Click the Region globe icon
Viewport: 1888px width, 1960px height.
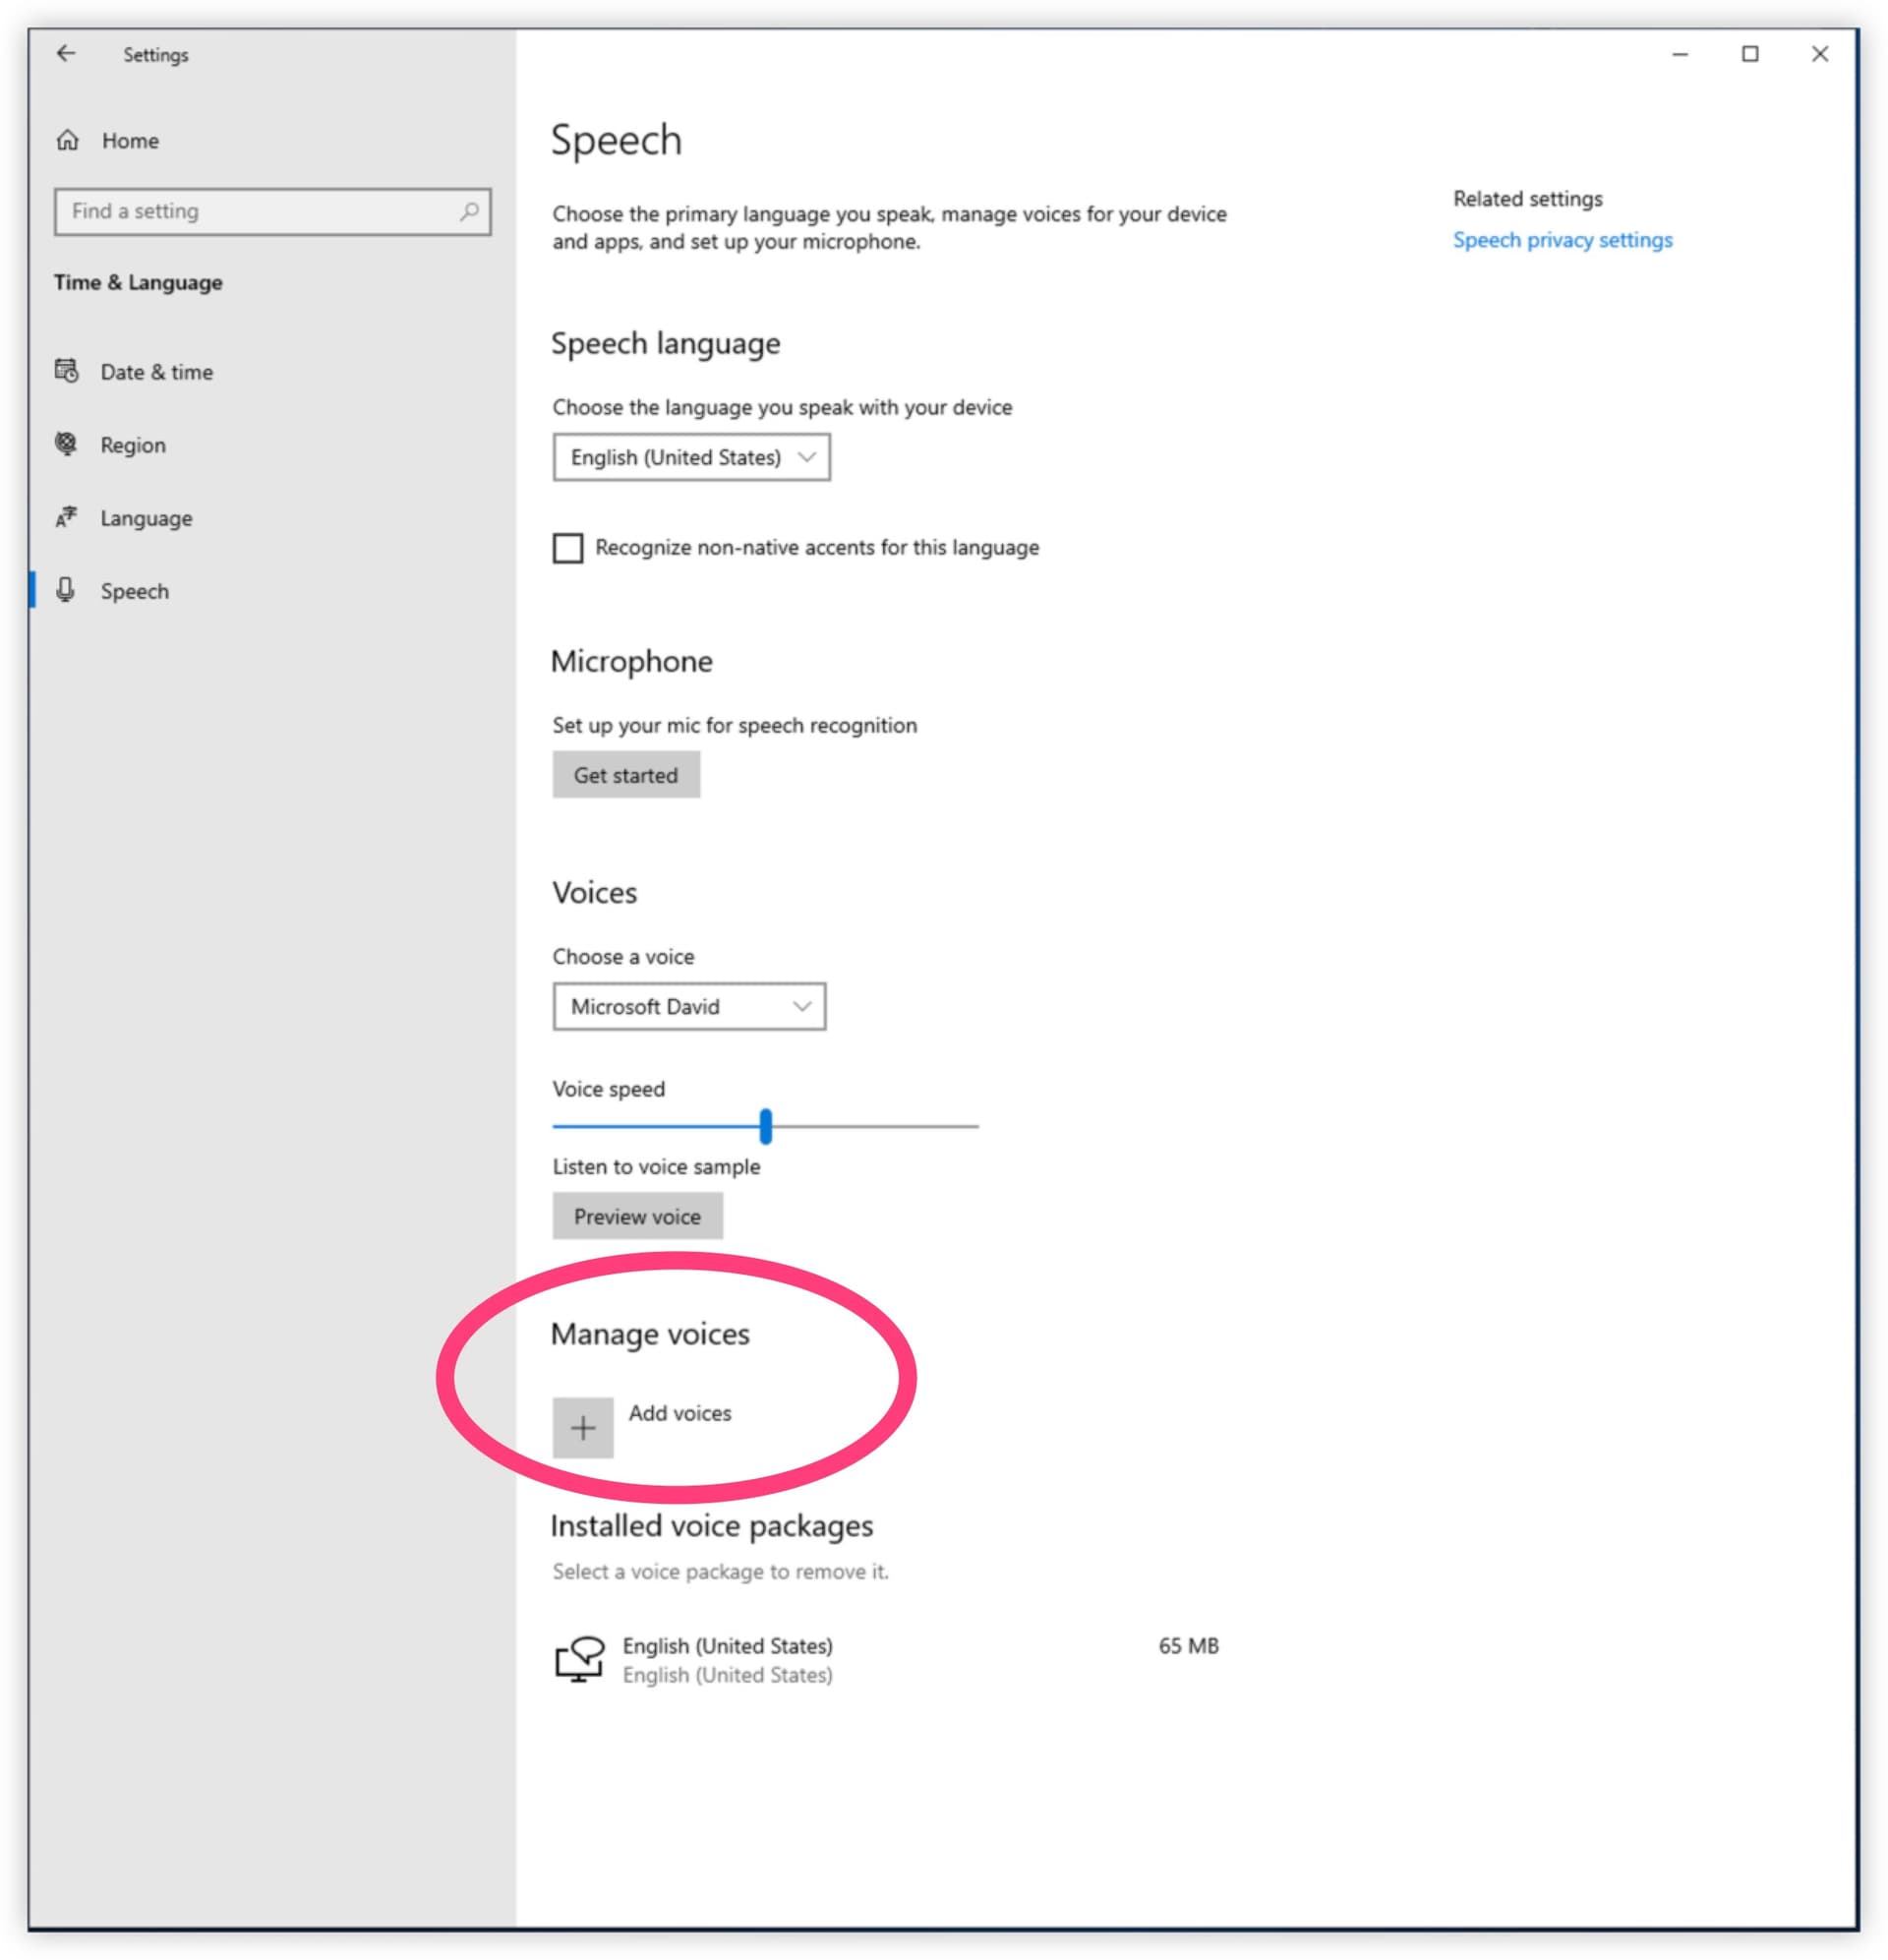(67, 444)
